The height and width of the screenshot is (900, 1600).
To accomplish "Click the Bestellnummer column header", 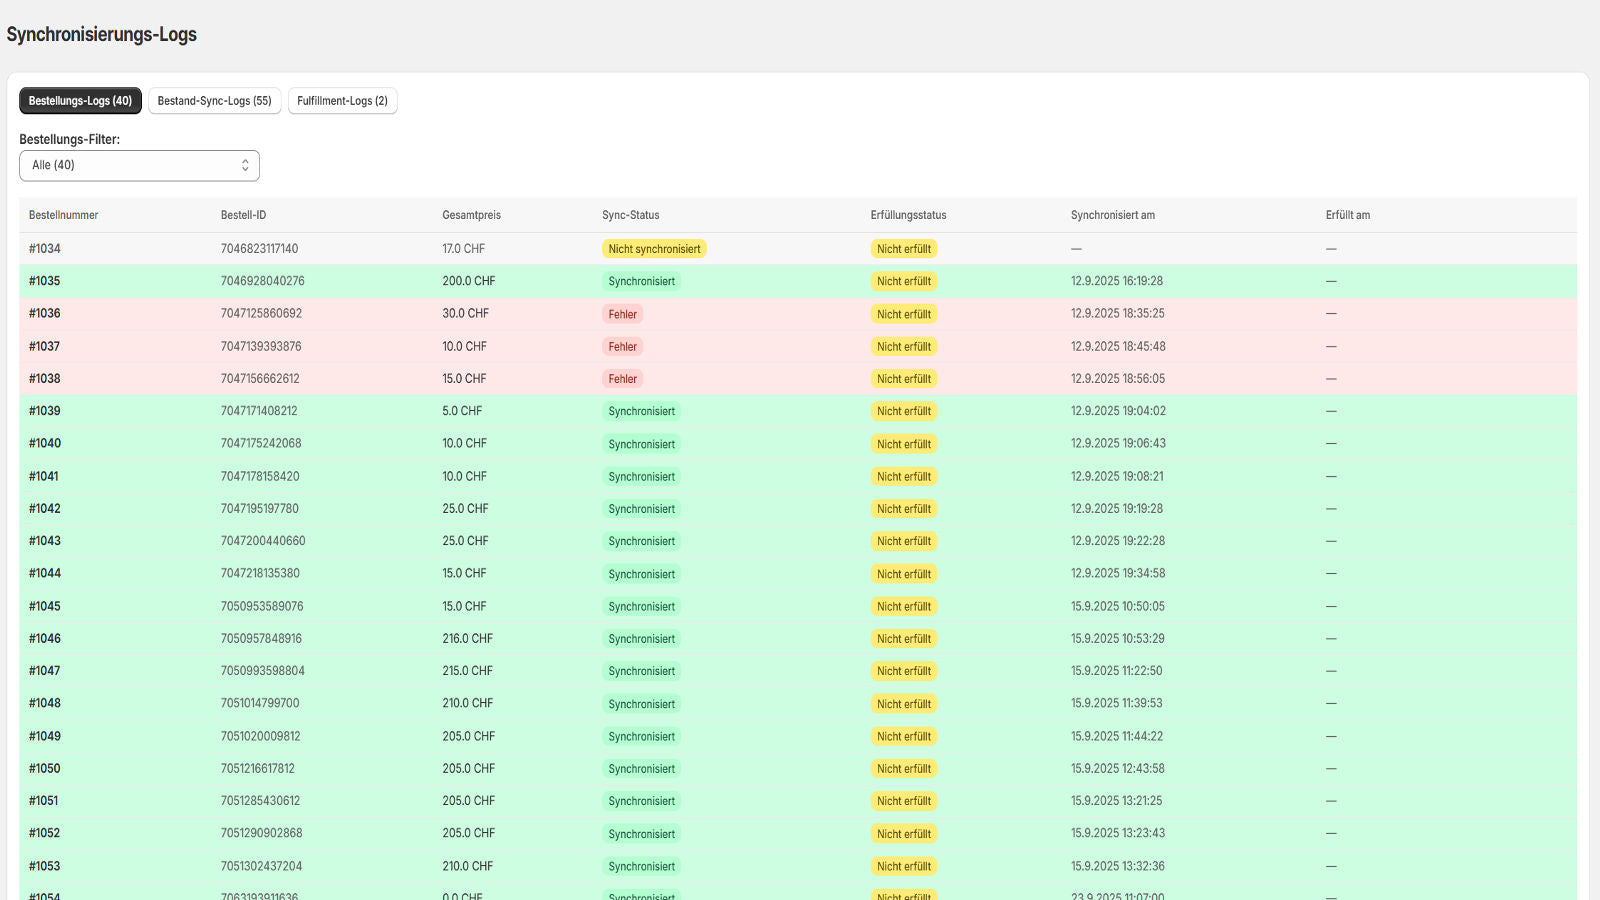I will [x=63, y=215].
